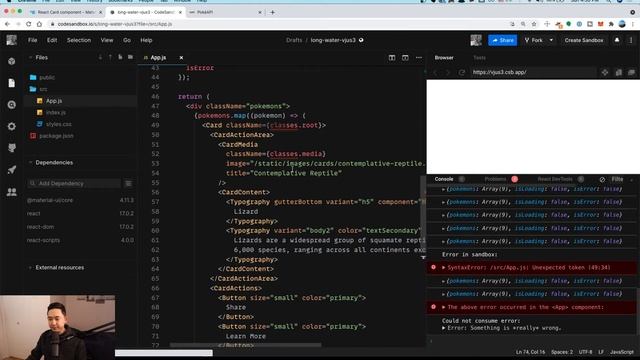Image resolution: width=640 pixels, height=360 pixels.
Task: Click the download files arrow icon
Action: [x=100, y=58]
